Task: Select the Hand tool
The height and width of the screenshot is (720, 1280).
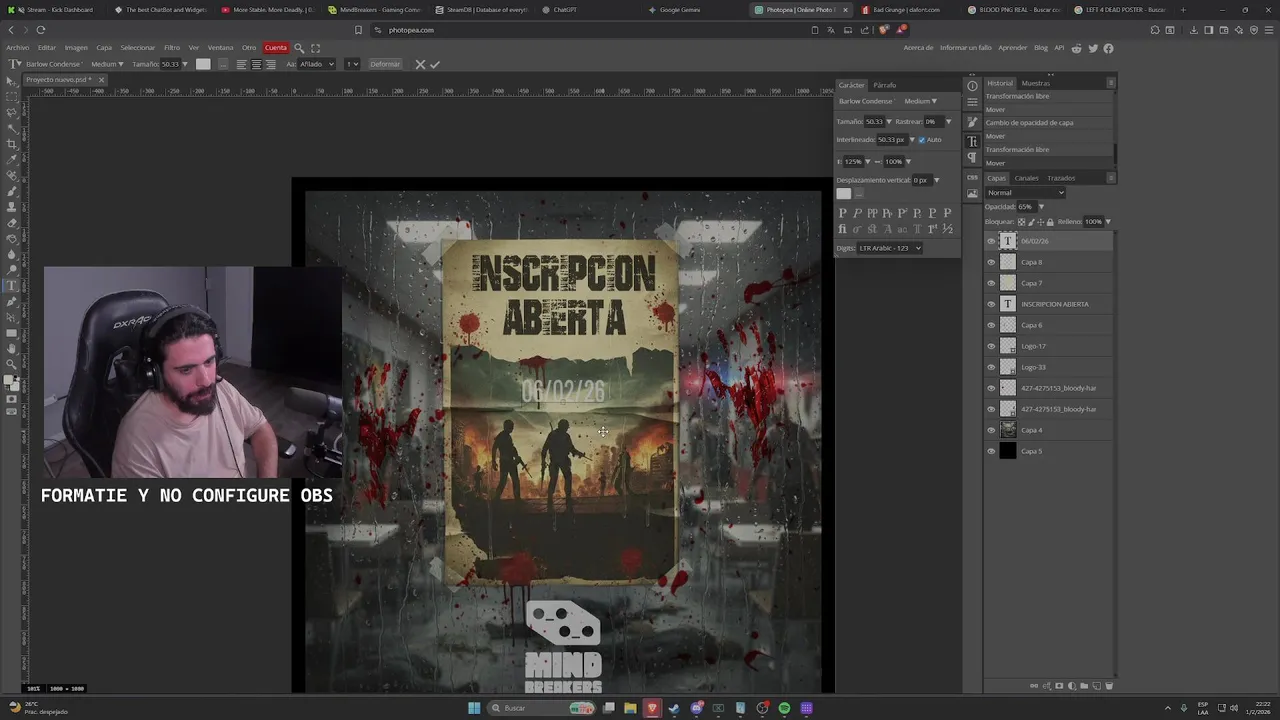Action: coord(12,349)
